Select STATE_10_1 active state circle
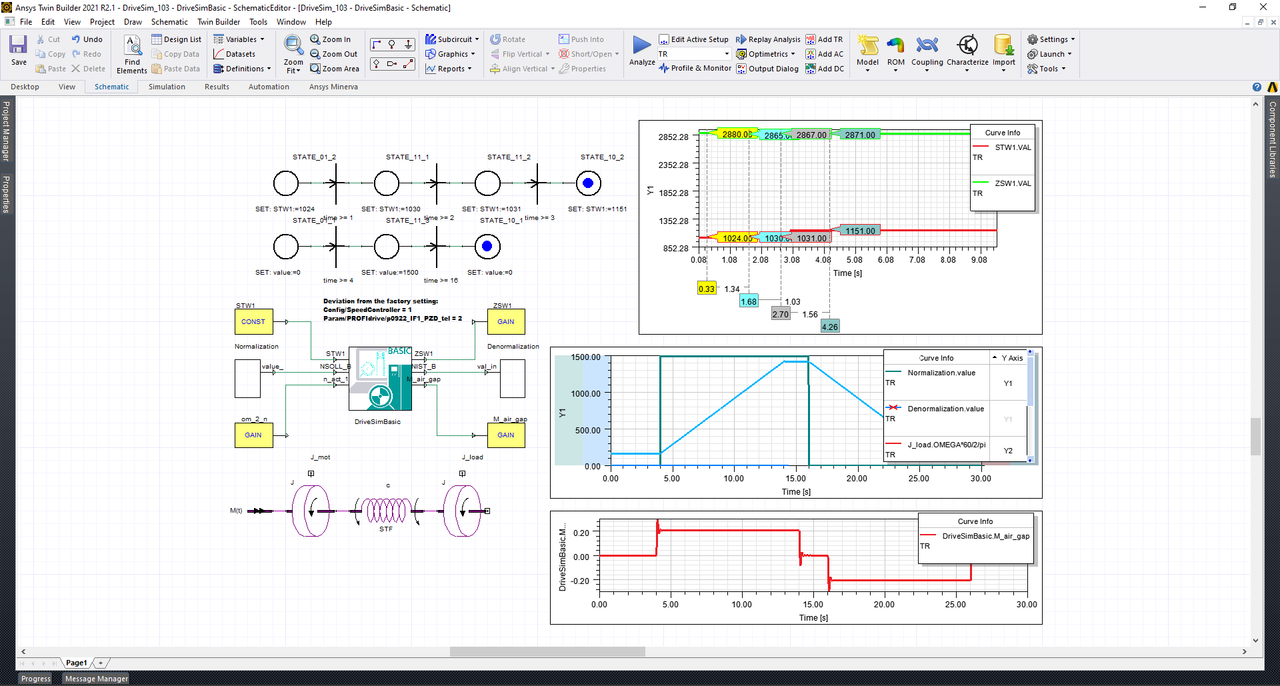The height and width of the screenshot is (686, 1280). pyautogui.click(x=486, y=245)
